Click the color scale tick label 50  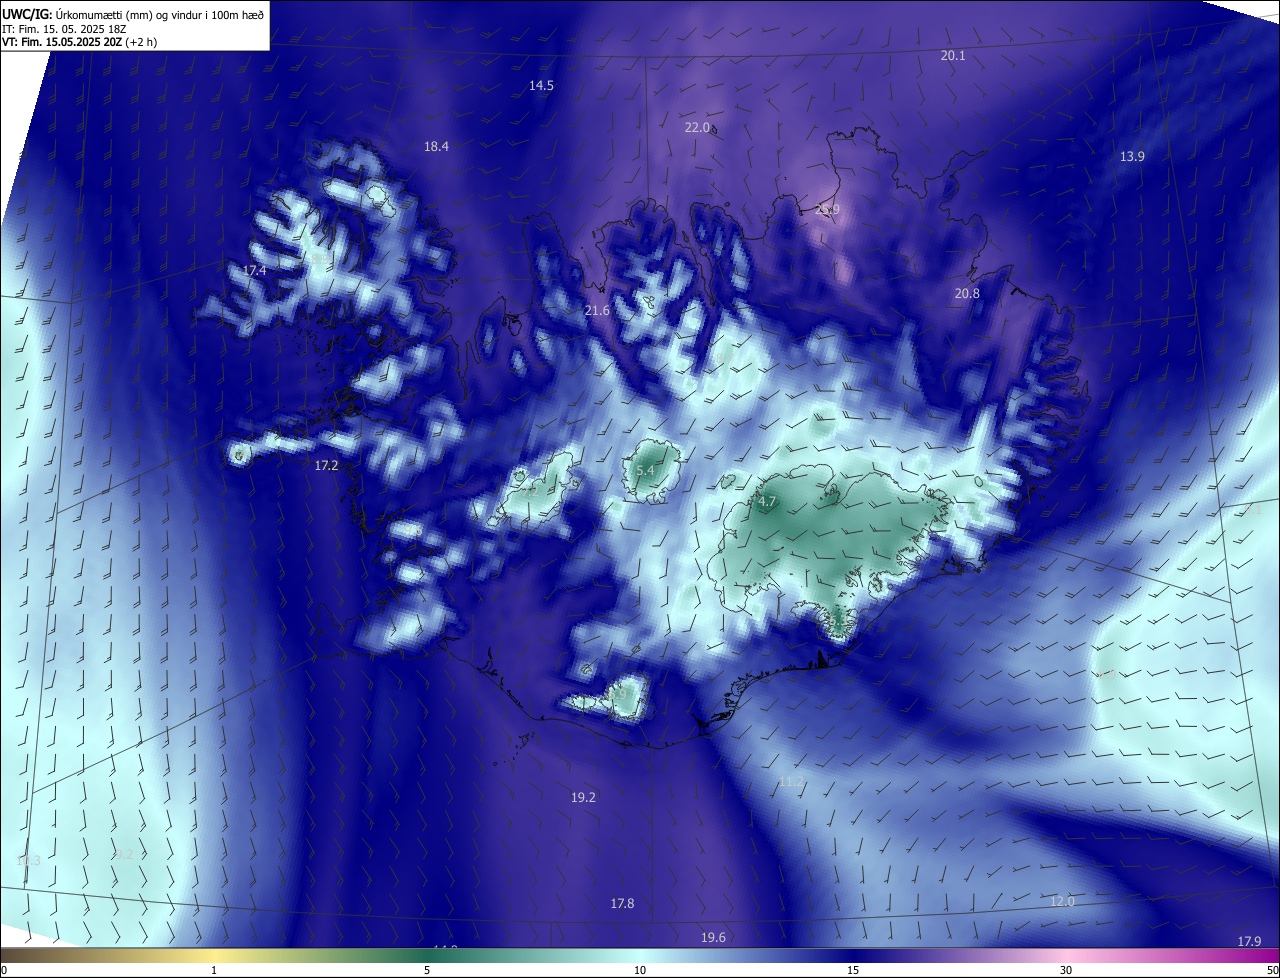coord(1272,970)
